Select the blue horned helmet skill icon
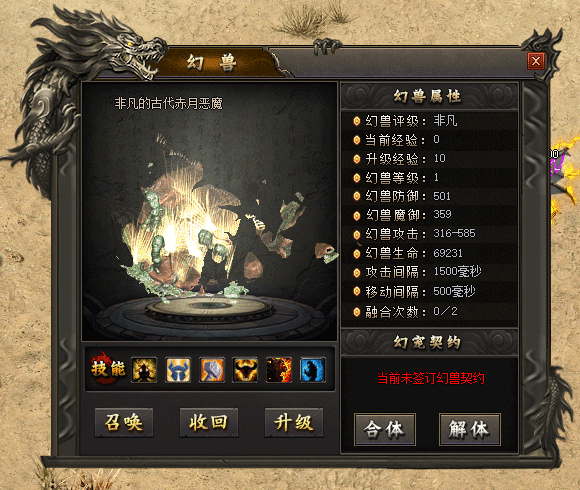Image resolution: width=580 pixels, height=490 pixels. pos(178,369)
